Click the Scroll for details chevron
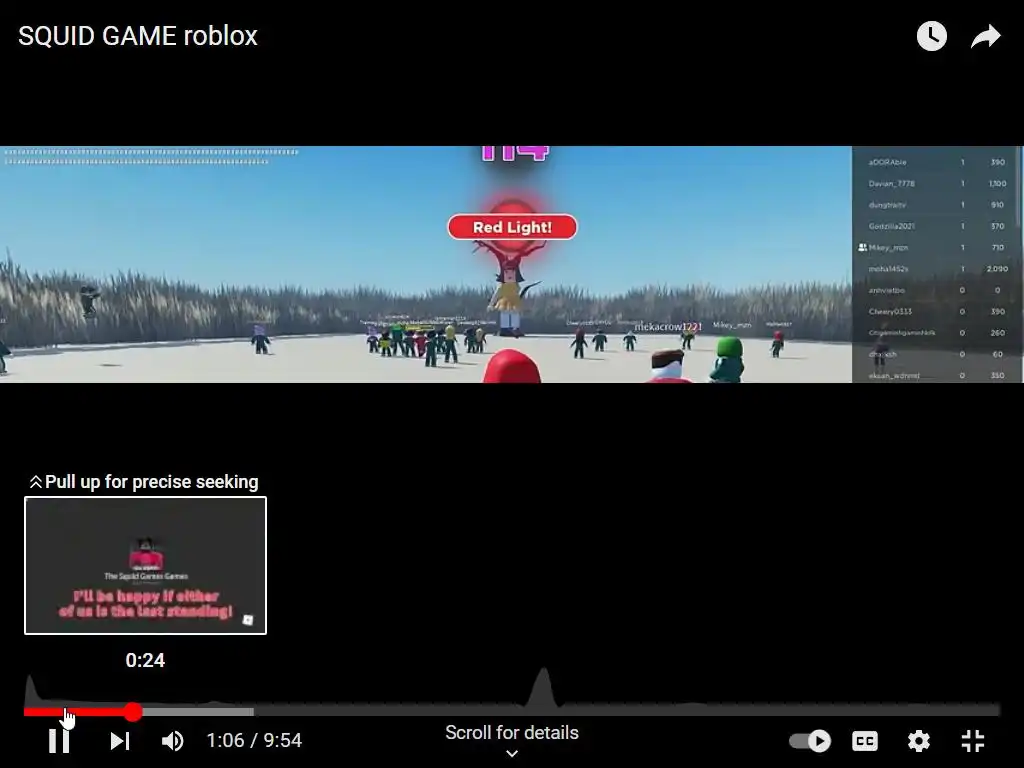 point(512,754)
